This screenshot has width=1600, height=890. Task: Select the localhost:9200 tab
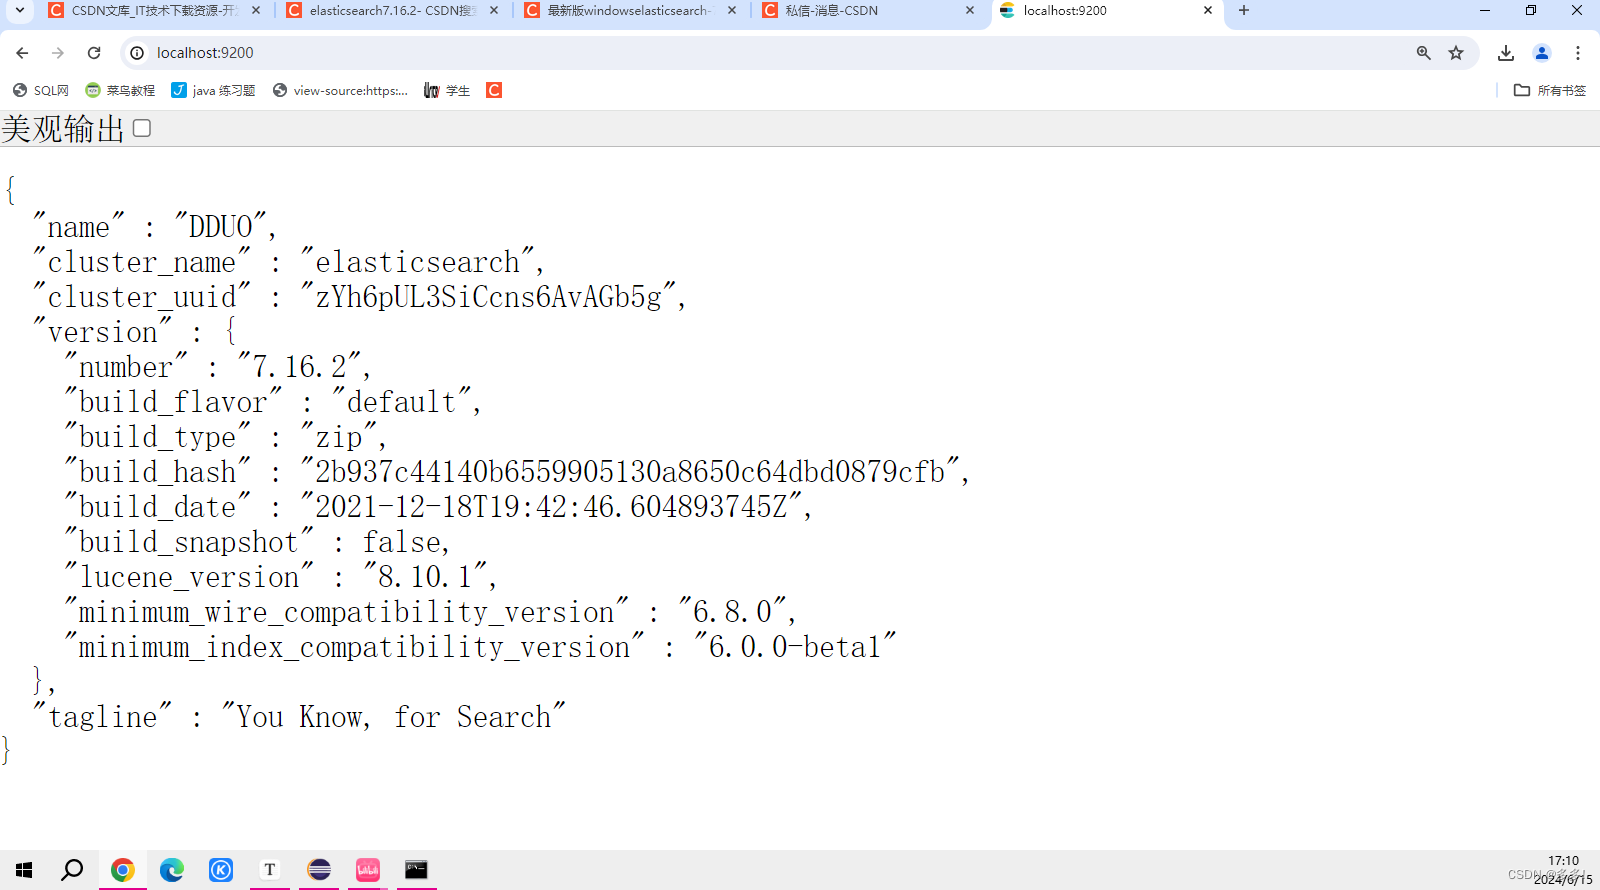[x=1106, y=10]
